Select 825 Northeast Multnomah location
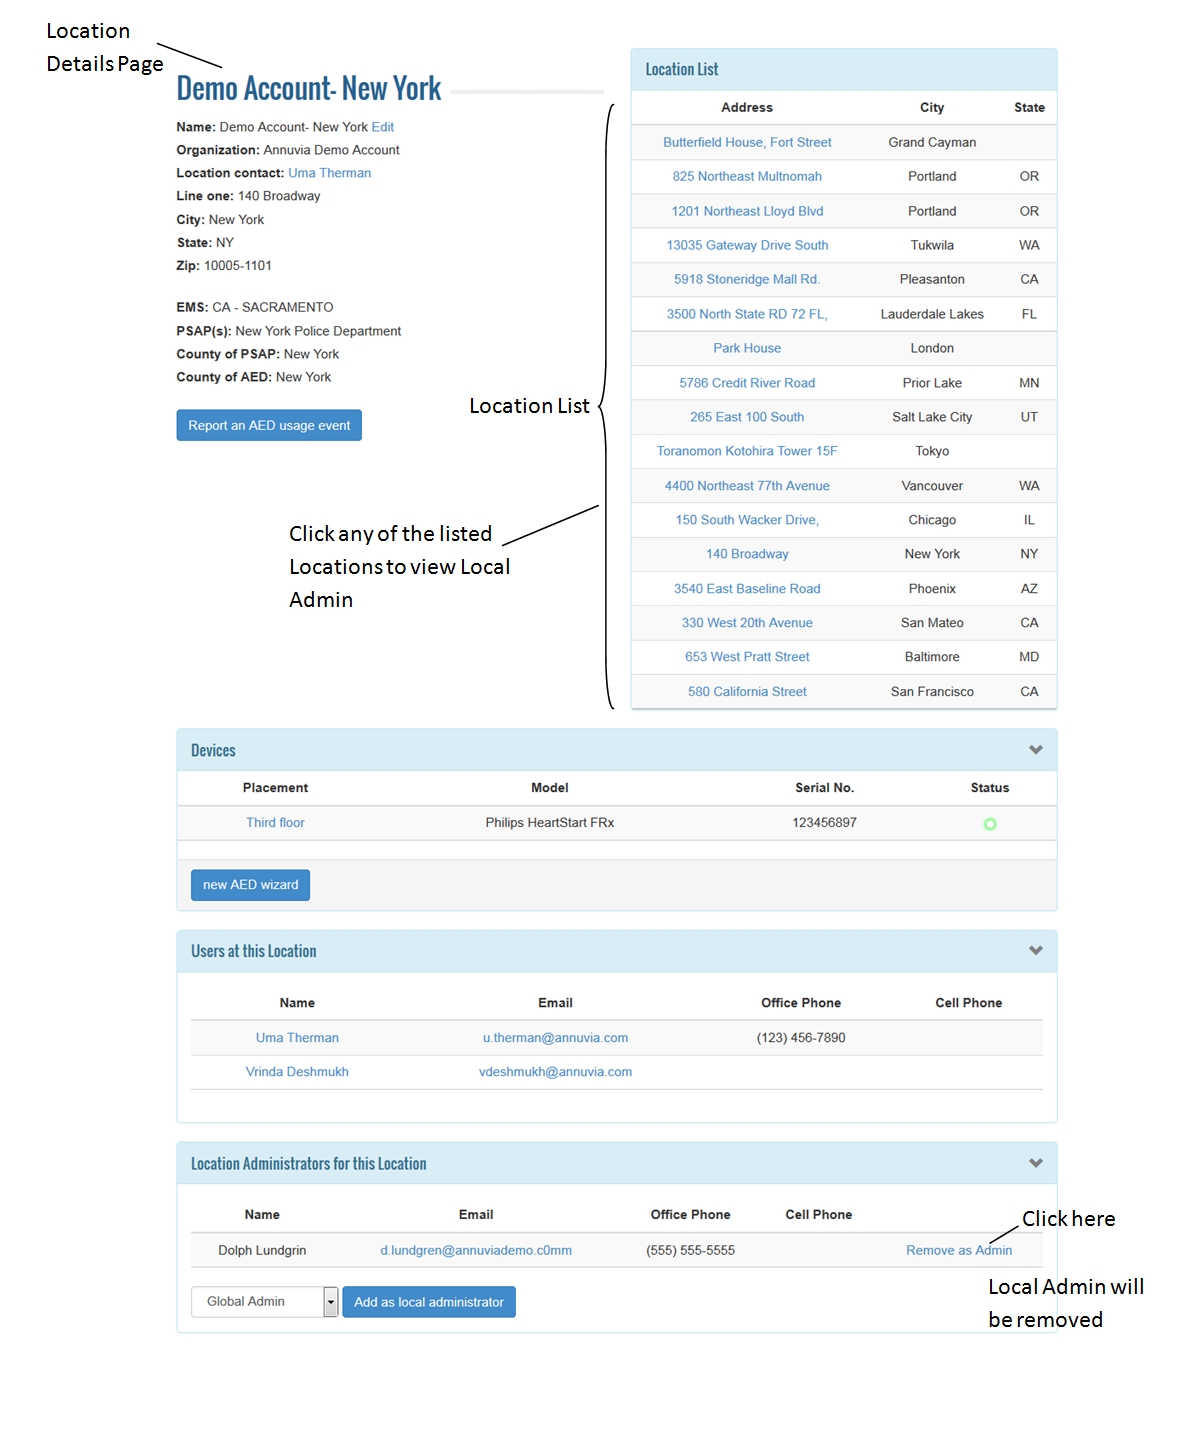Image resolution: width=1189 pixels, height=1438 pixels. point(747,176)
